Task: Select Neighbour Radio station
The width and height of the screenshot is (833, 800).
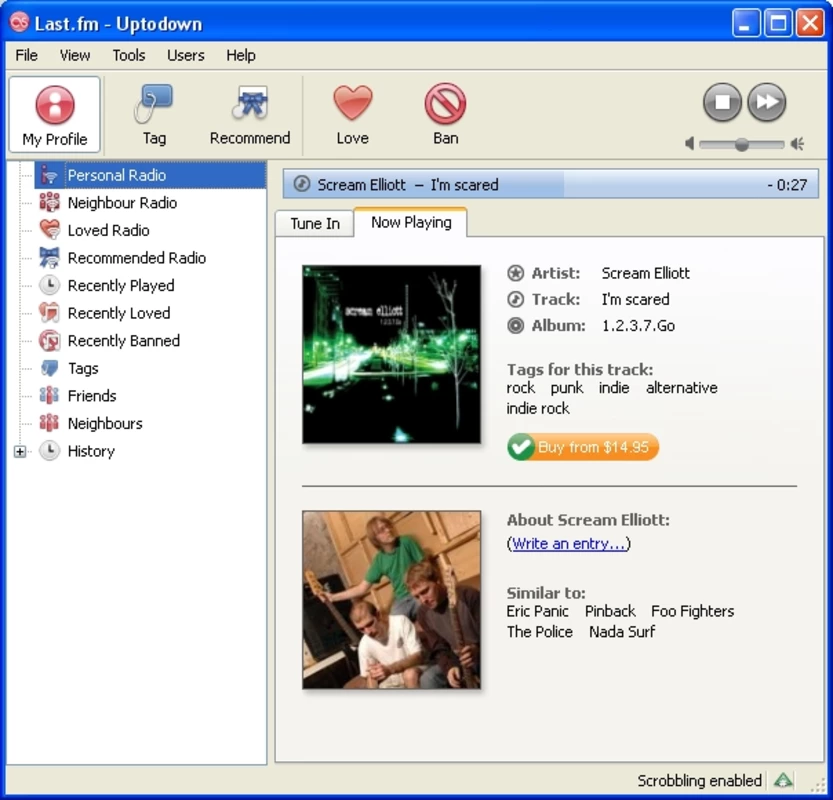Action: click(x=122, y=203)
